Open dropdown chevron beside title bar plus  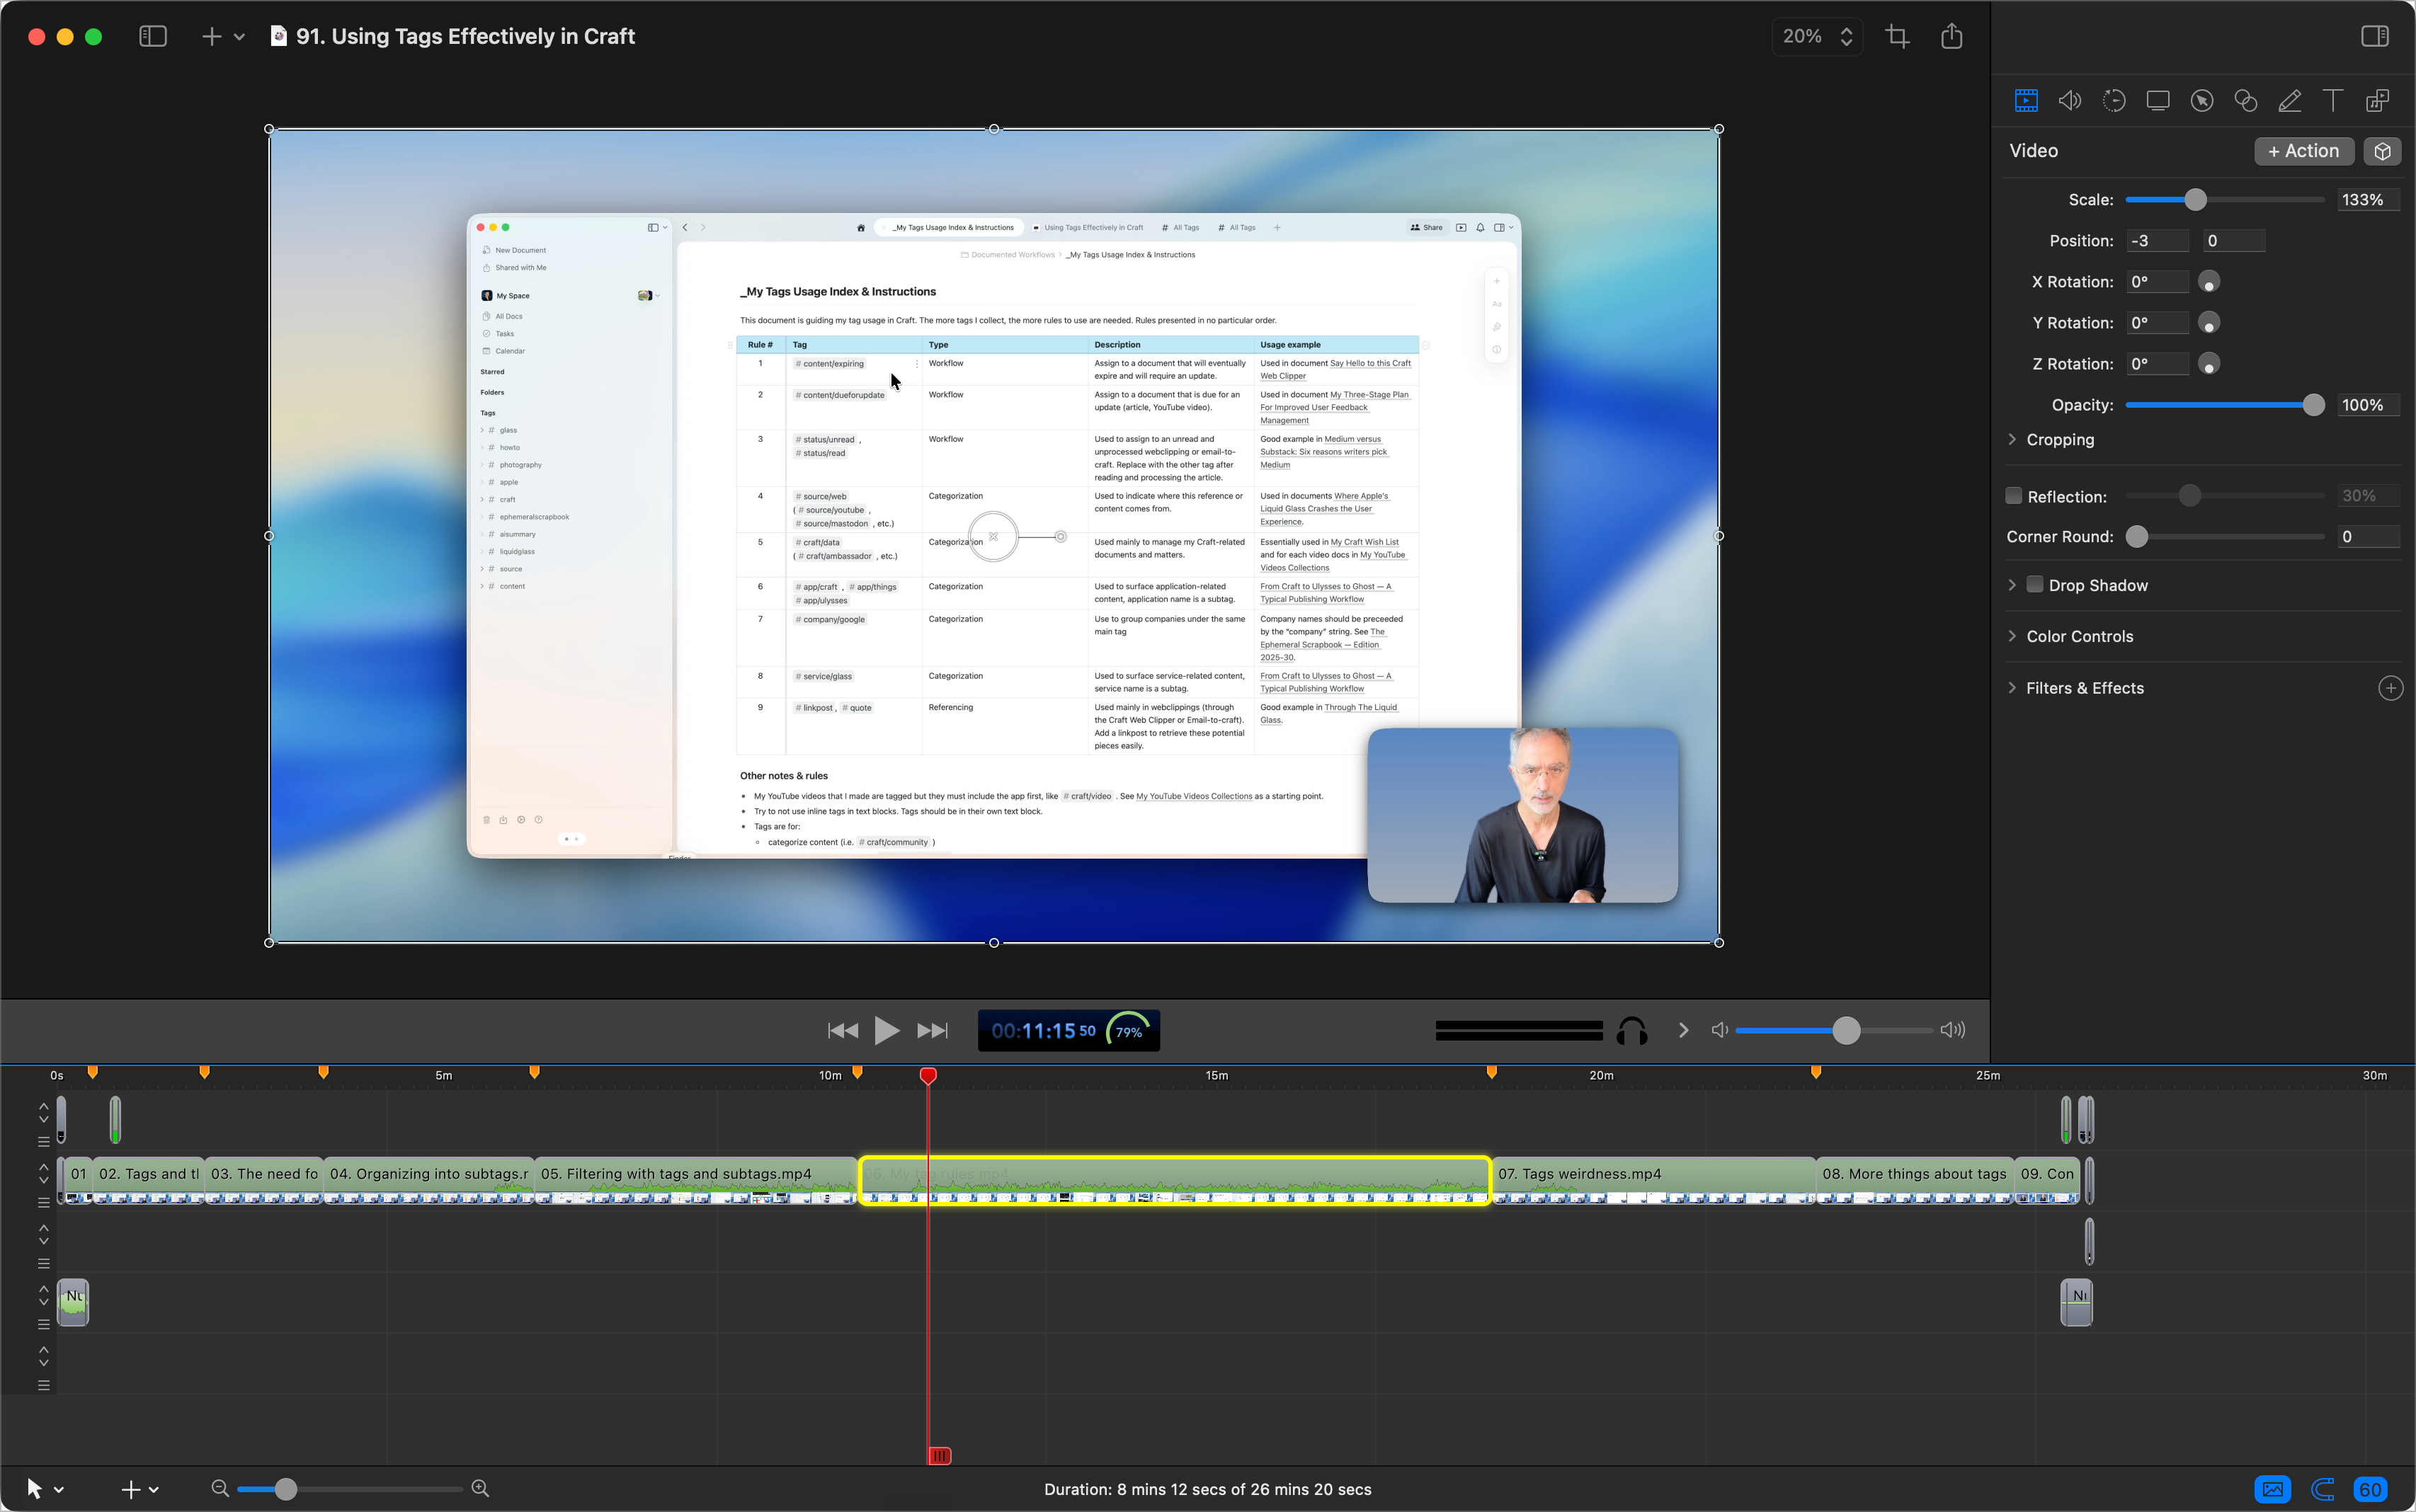239,37
